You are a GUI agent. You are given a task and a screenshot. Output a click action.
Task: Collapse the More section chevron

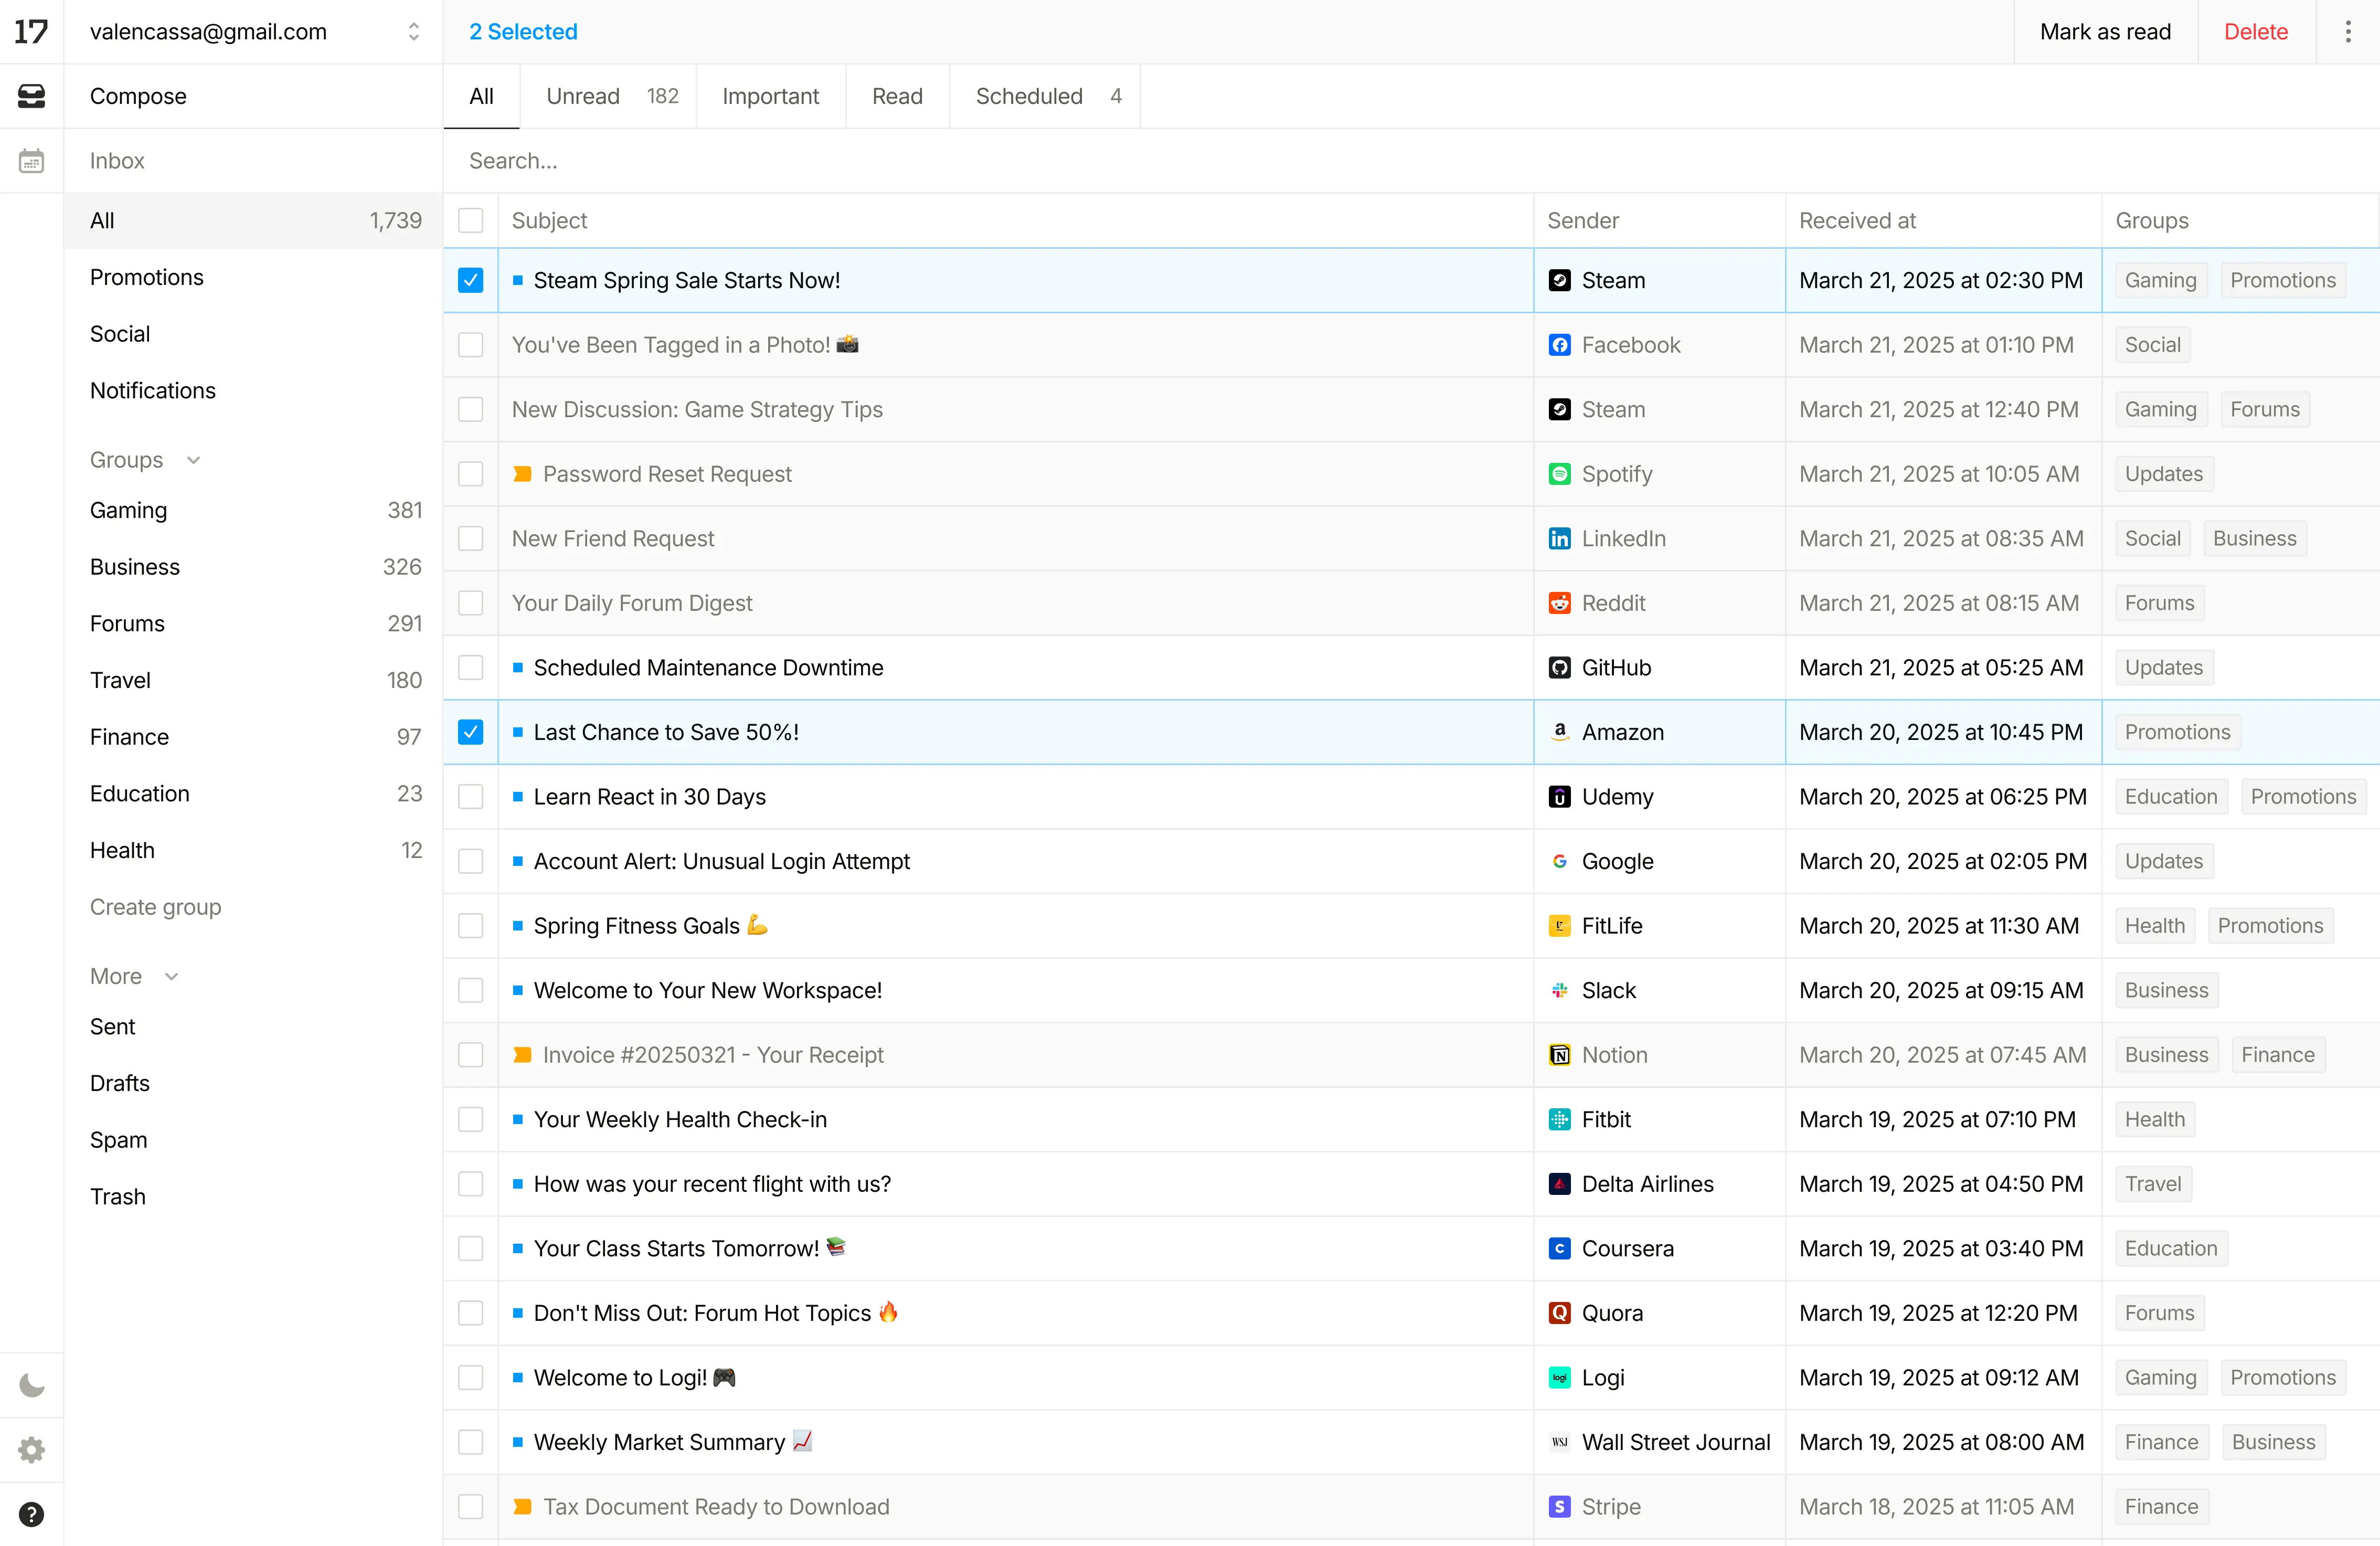tap(172, 976)
